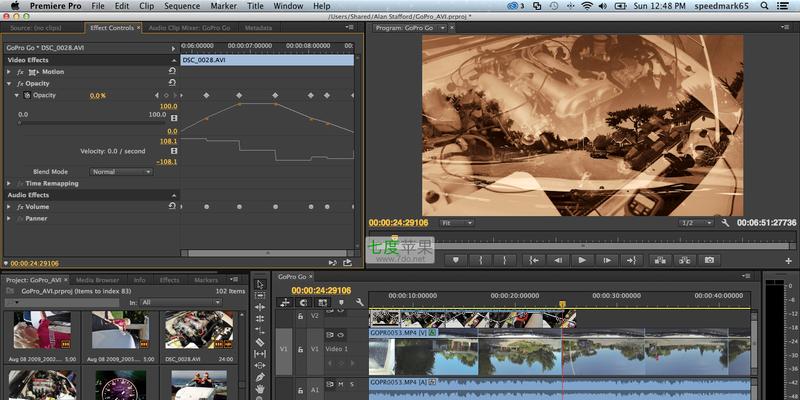800x400 pixels.
Task: Open the 1/2 playback resolution dropdown
Action: [x=696, y=223]
